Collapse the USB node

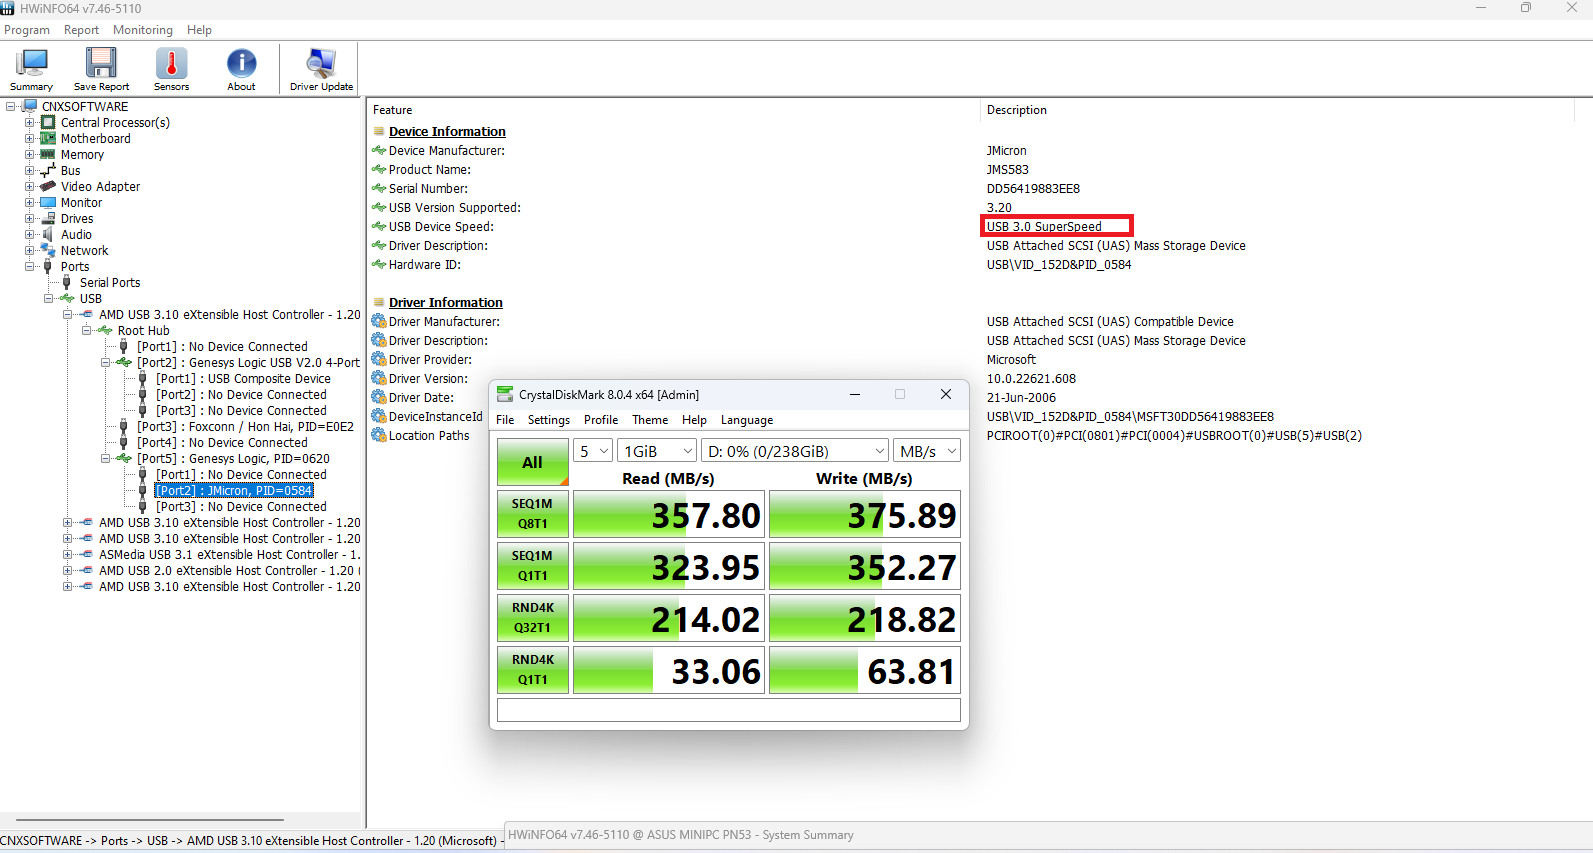(x=48, y=298)
